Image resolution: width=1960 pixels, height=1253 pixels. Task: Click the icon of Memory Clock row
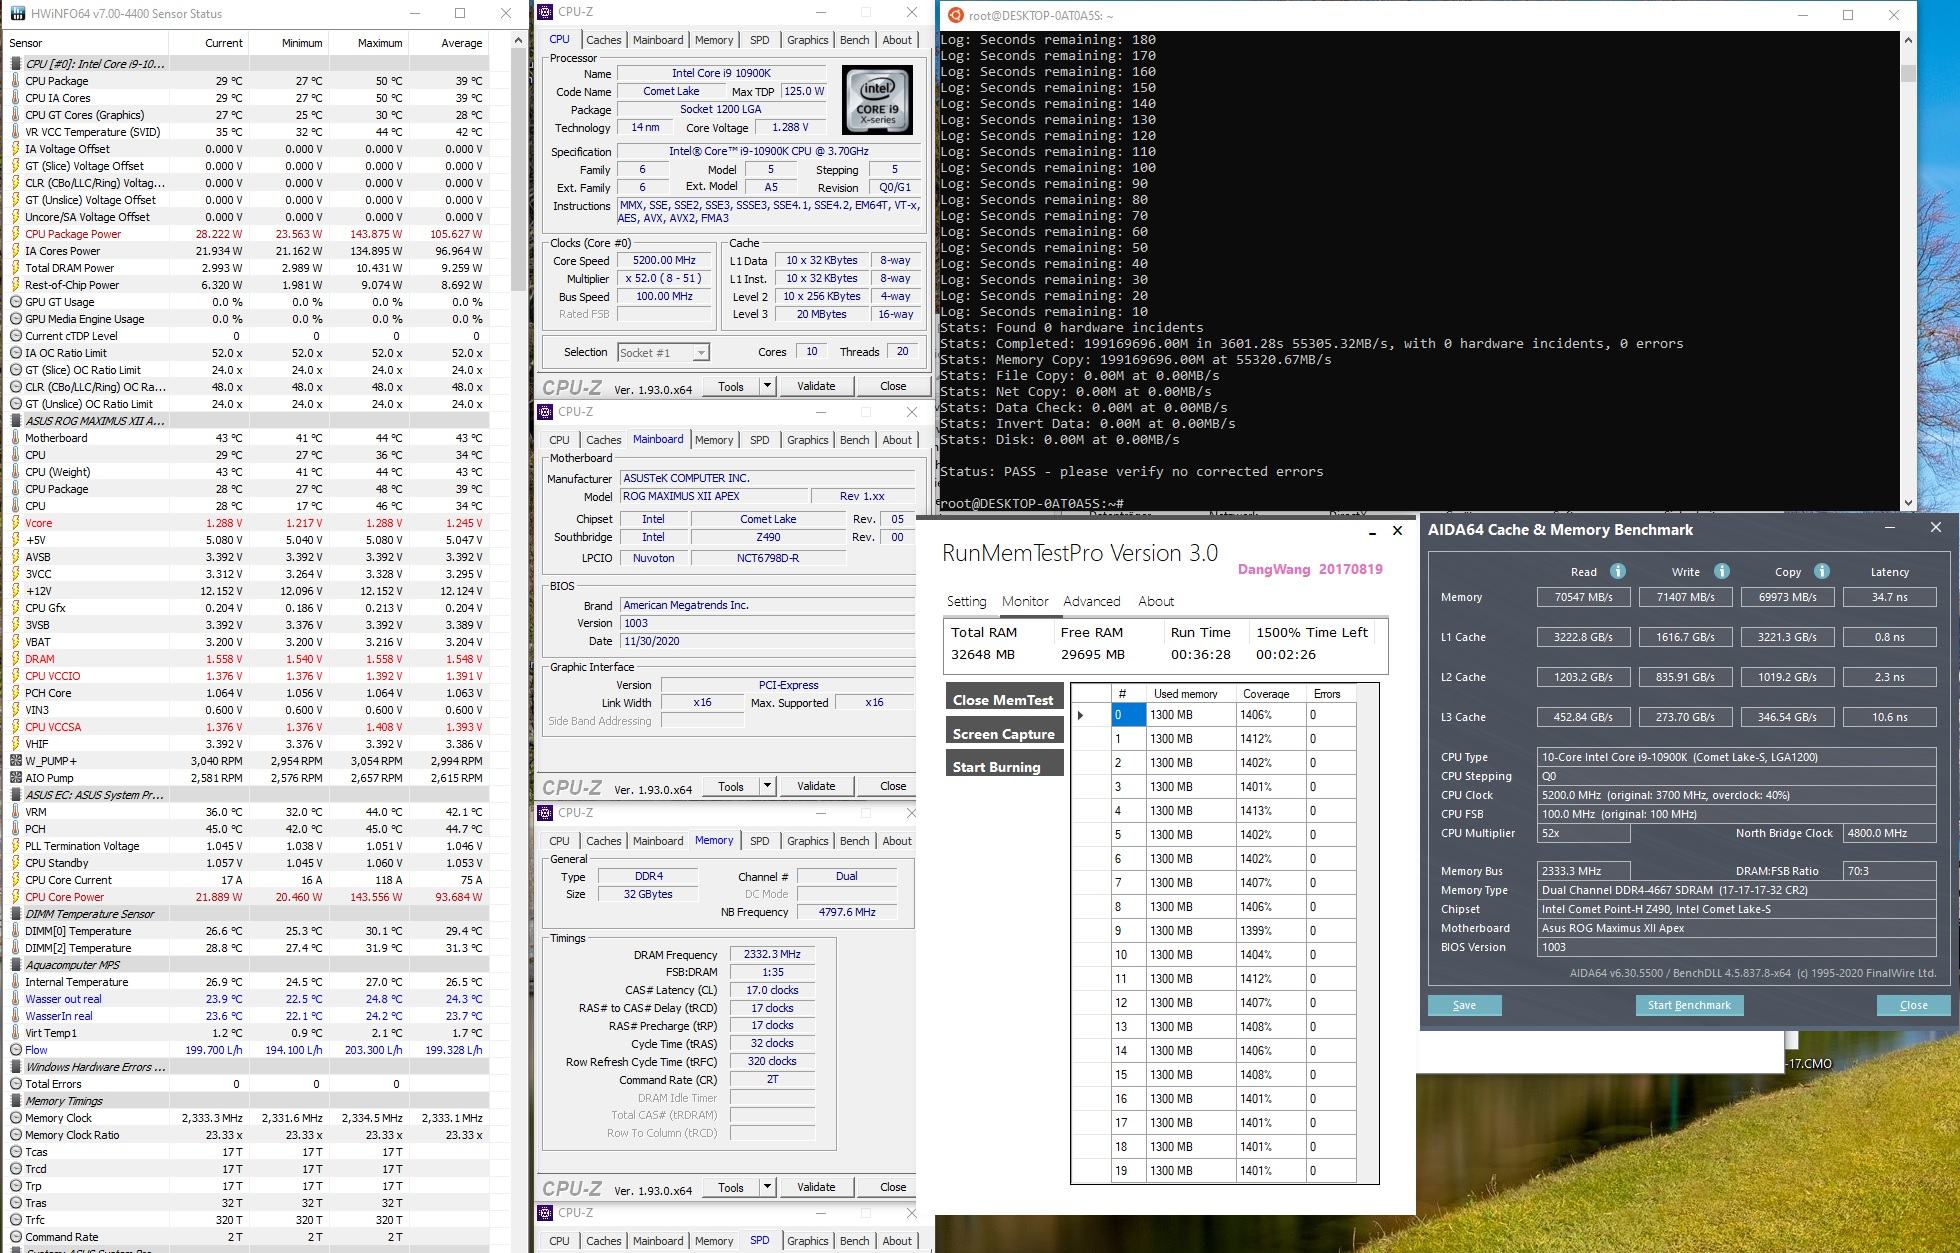pyautogui.click(x=15, y=1118)
